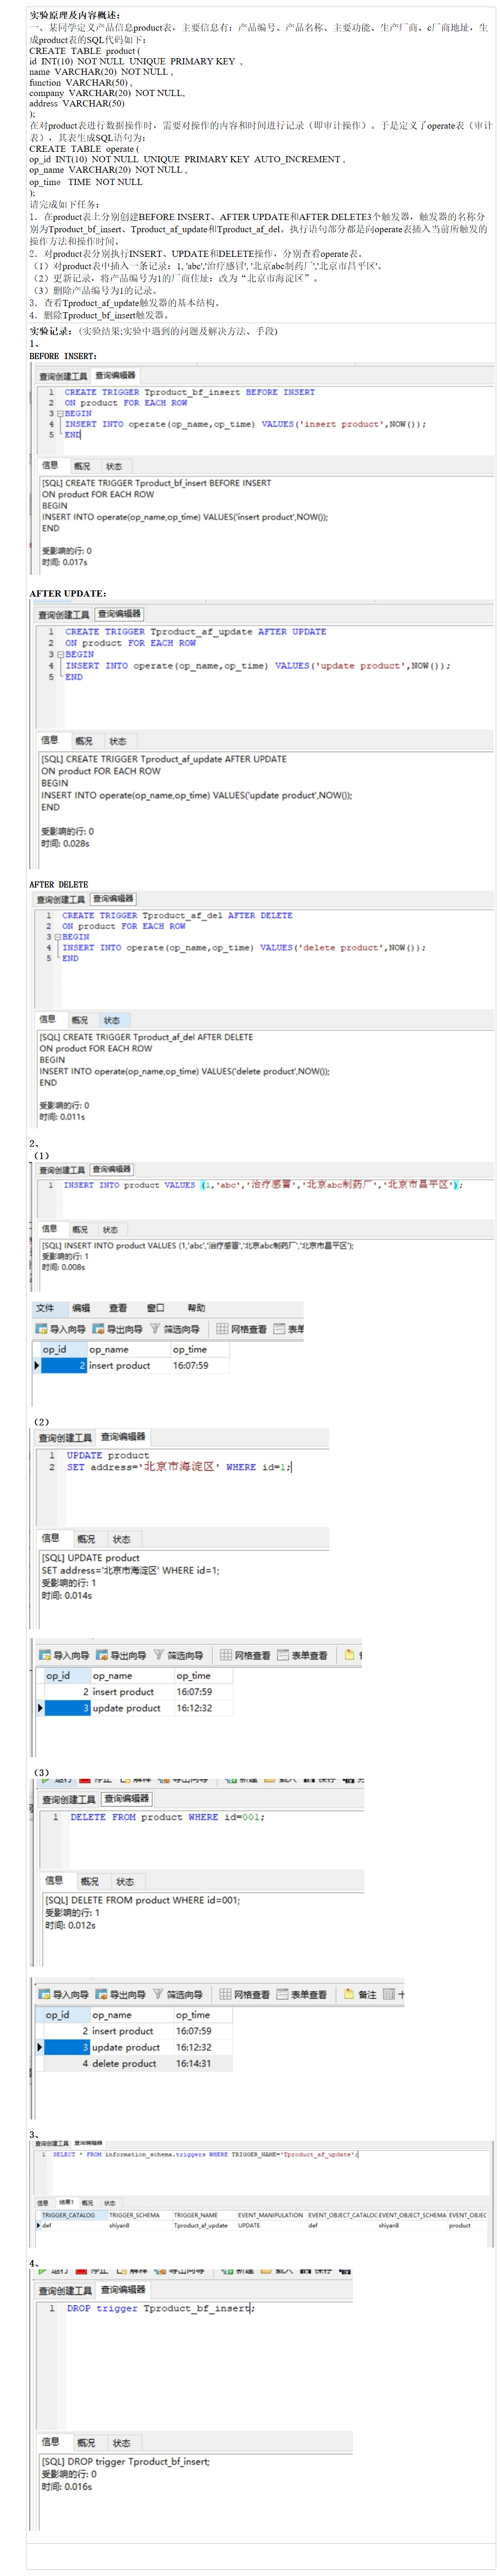Switch to 网格查看 above the one-row operate grid

coord(242,1328)
